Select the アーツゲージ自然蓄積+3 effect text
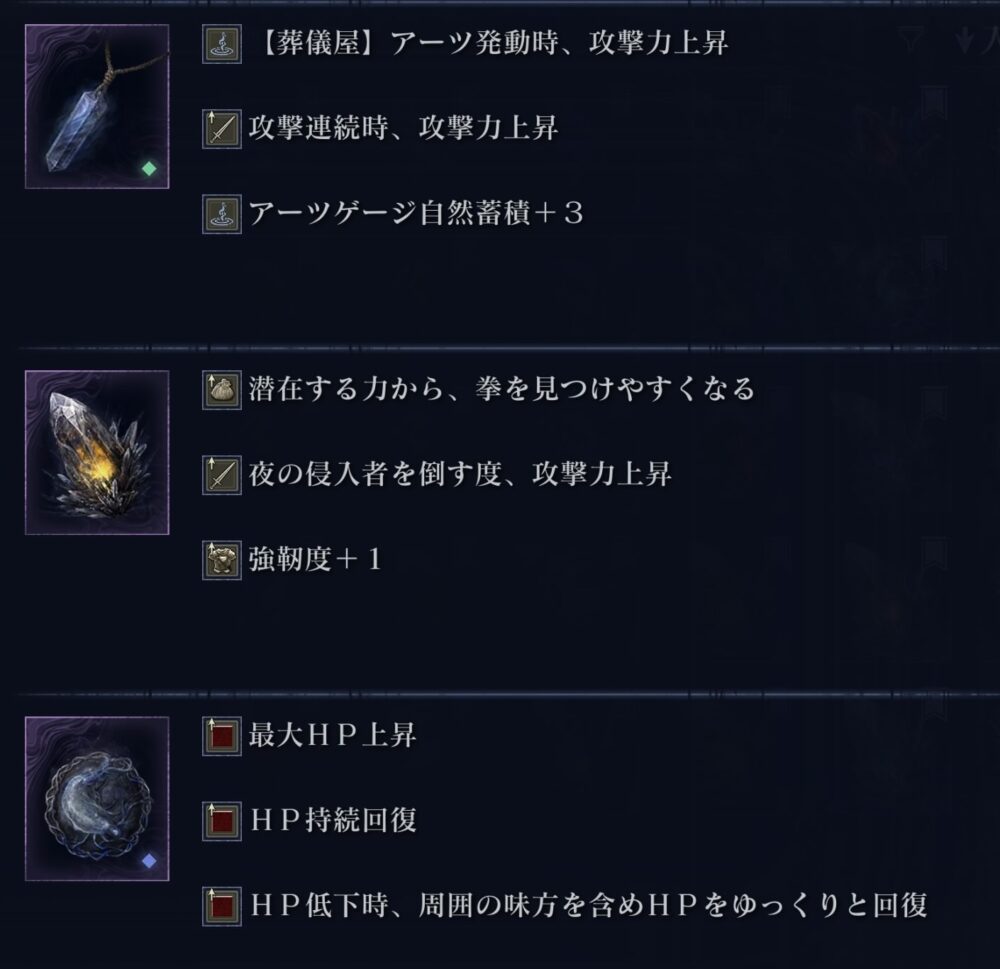This screenshot has height=969, width=1000. [416, 213]
